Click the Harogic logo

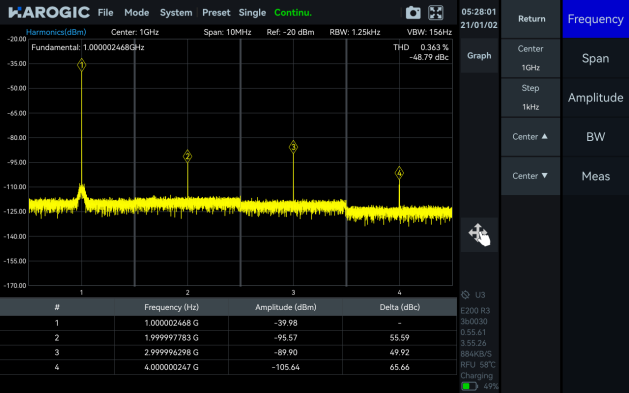(x=49, y=12)
